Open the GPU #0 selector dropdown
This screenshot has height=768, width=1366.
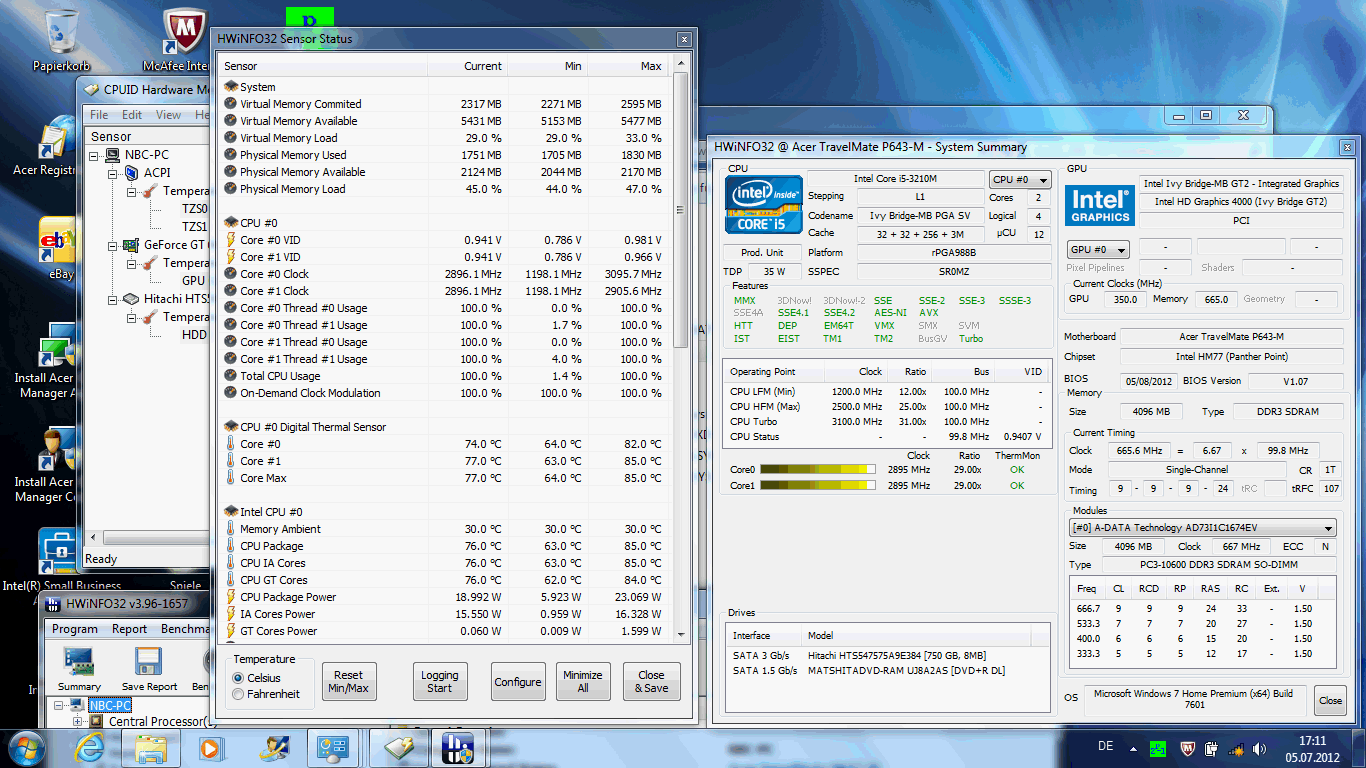pyautogui.click(x=1098, y=249)
